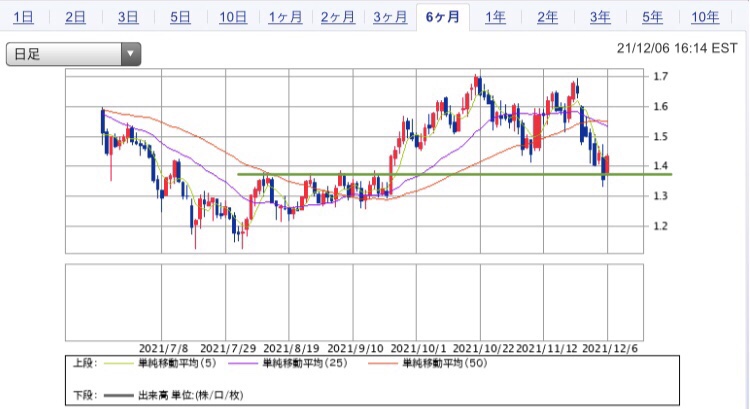Show the 3年 chart range
Screen dimensions: 750x409
600,17
